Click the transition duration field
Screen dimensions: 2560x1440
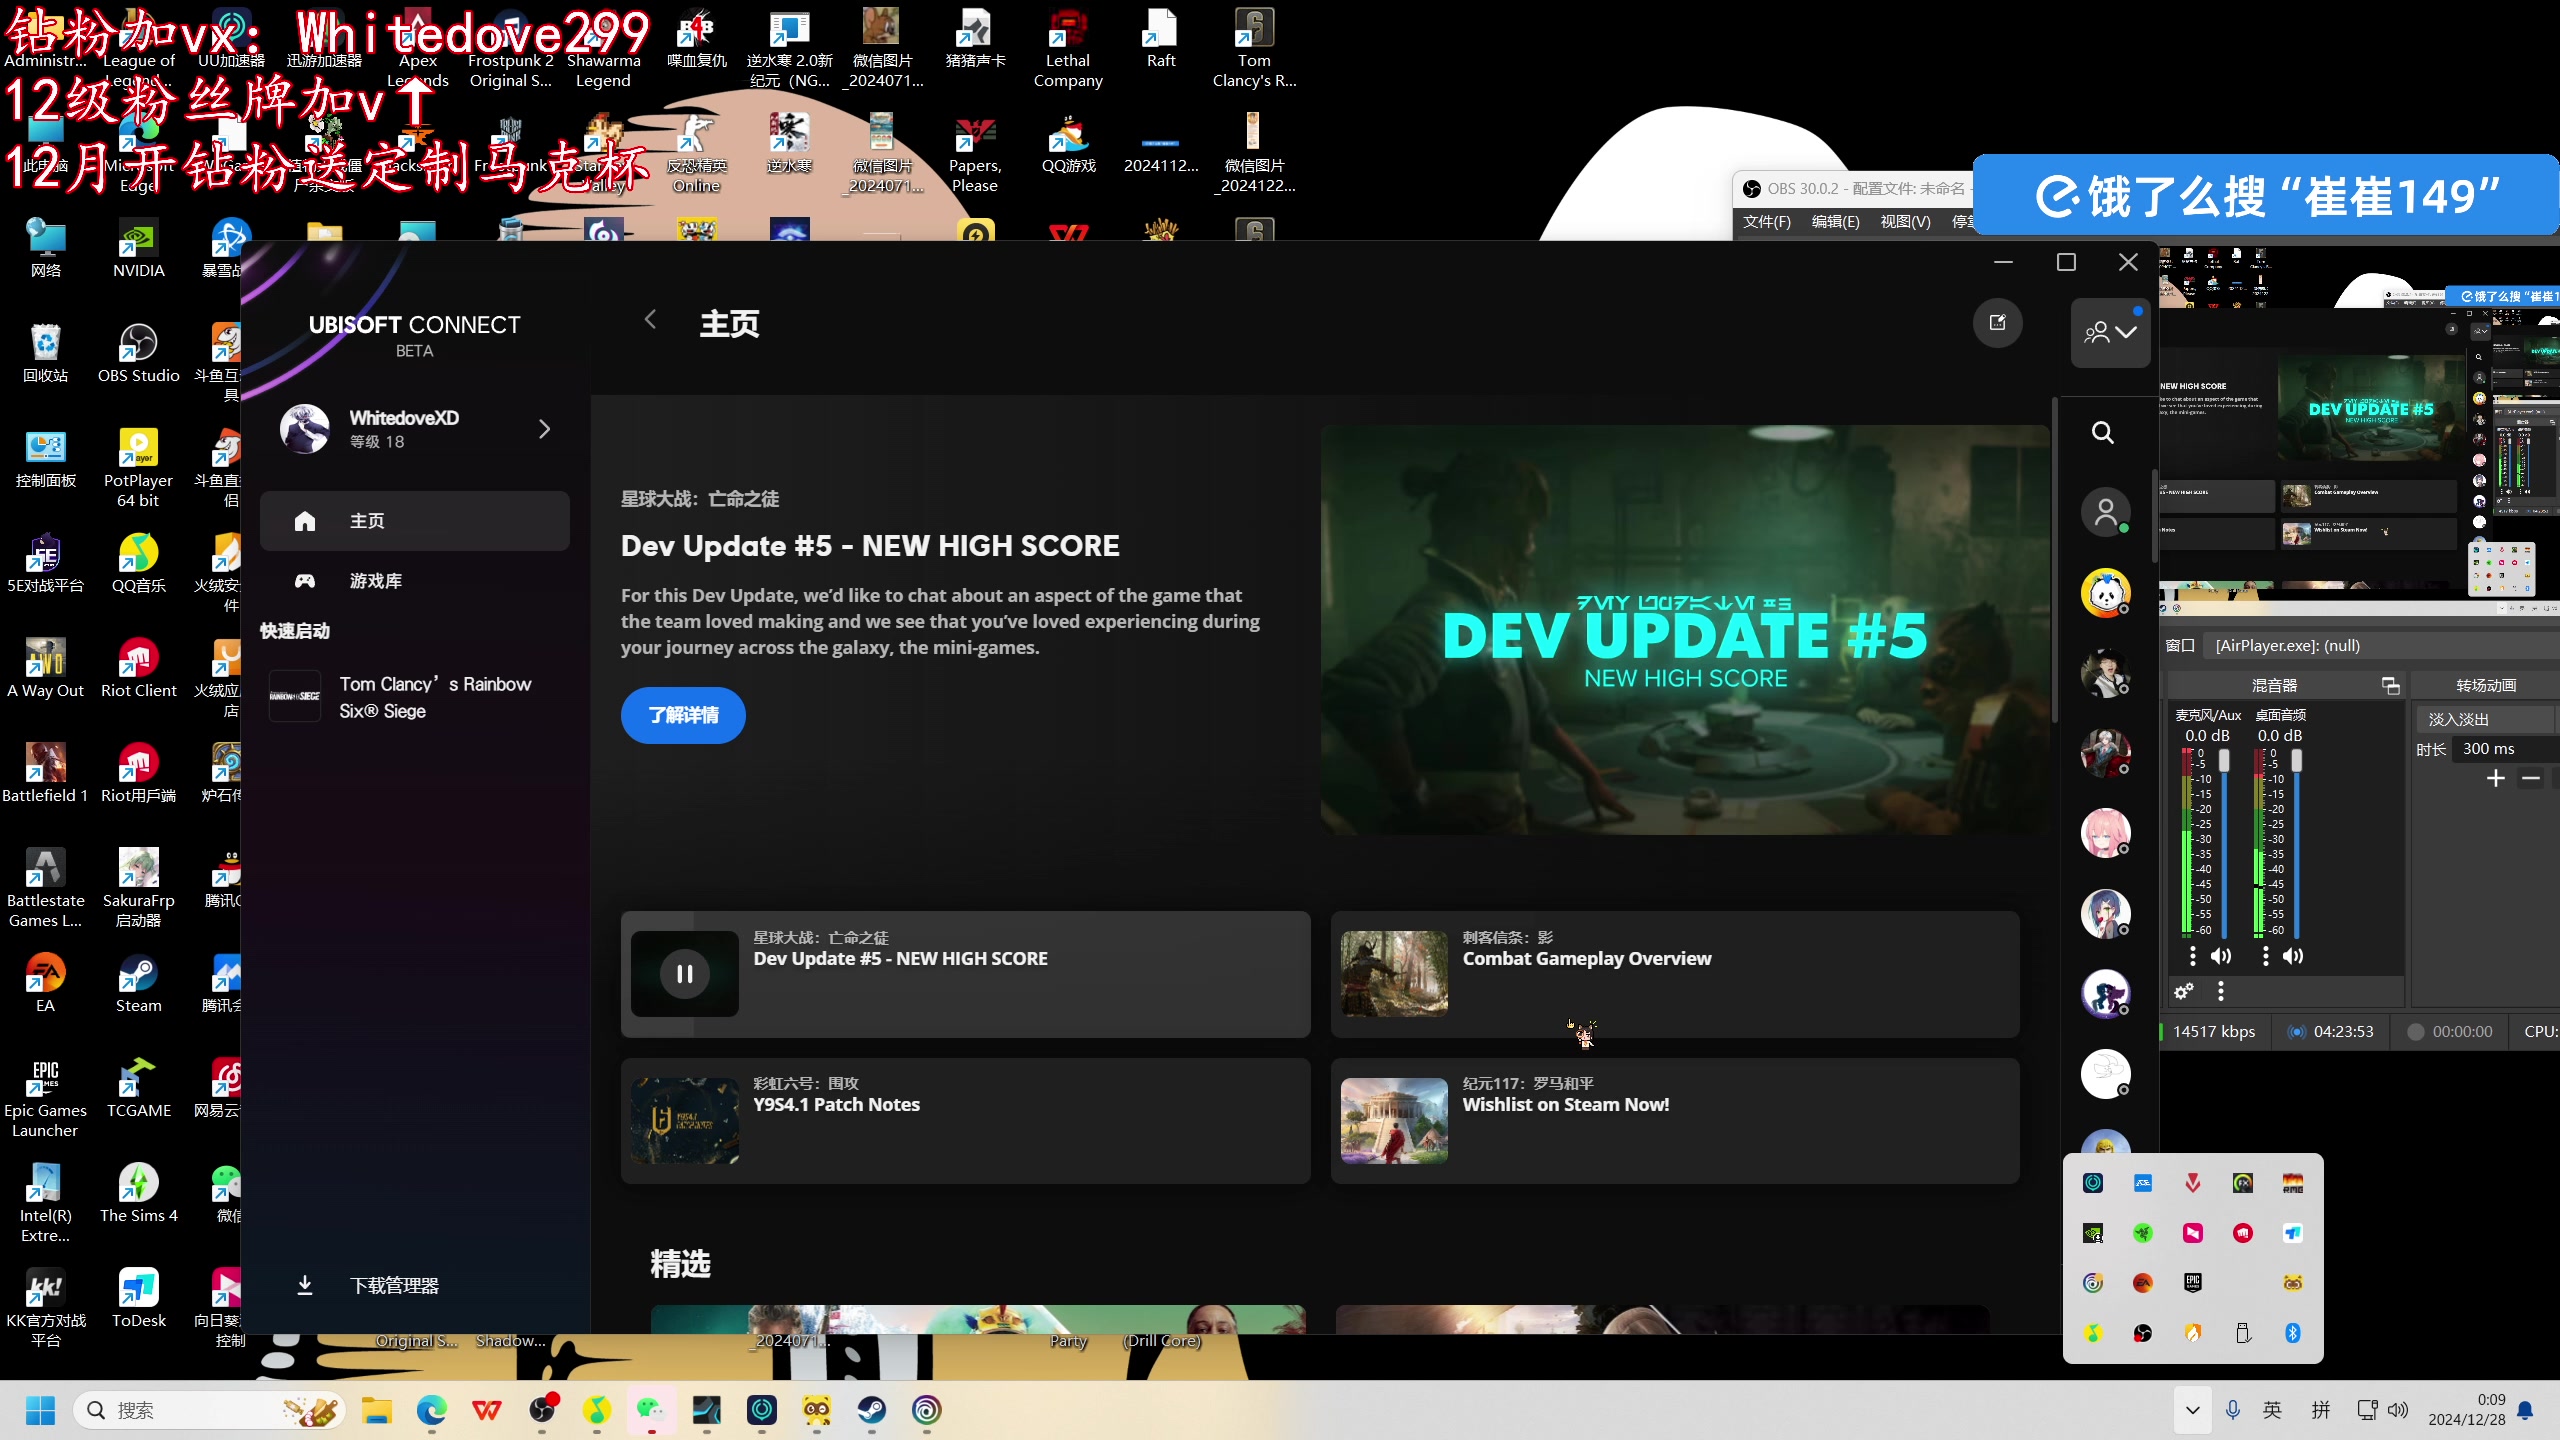pos(2506,749)
